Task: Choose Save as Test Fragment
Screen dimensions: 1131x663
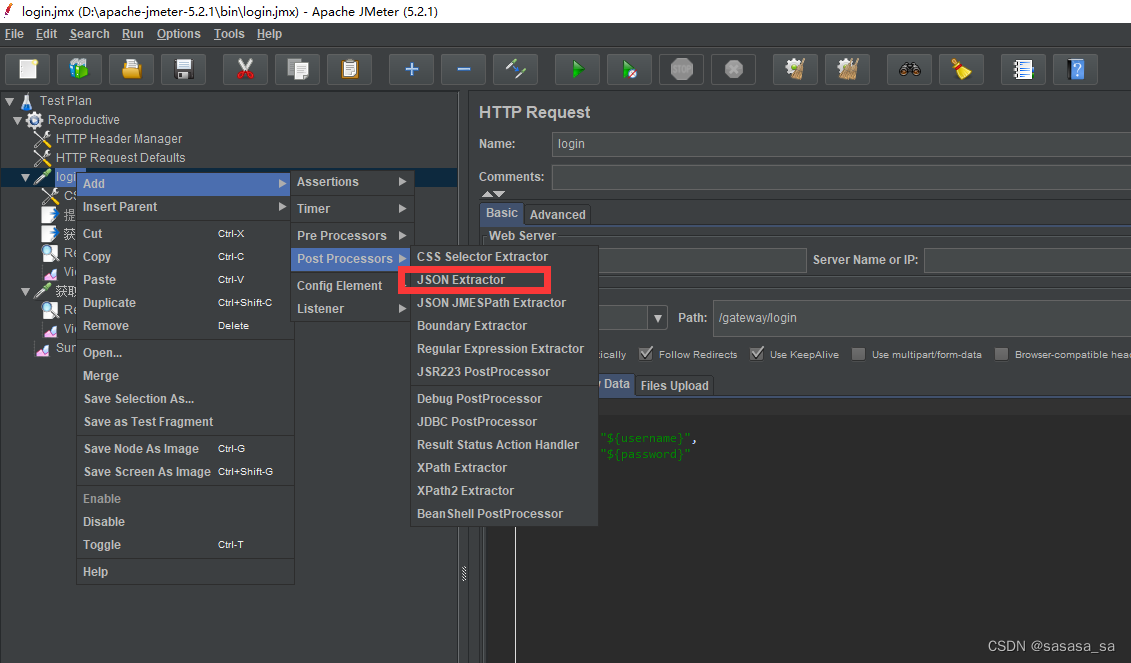Action: coord(185,422)
